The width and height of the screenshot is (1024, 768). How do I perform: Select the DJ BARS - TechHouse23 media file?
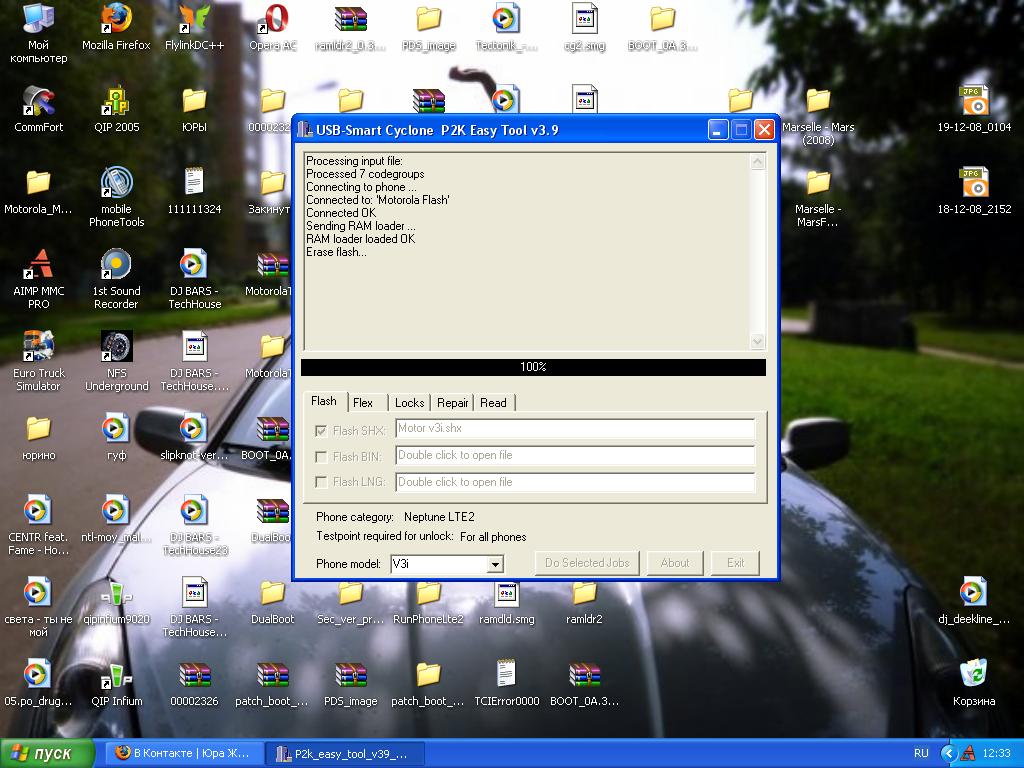click(195, 525)
